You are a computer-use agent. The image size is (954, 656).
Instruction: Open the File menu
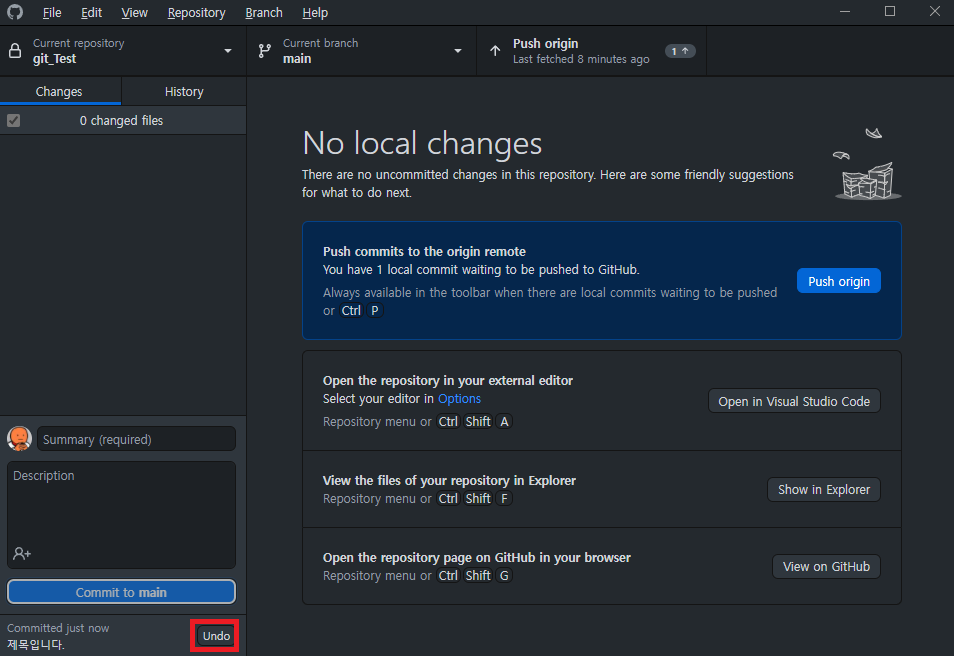[x=52, y=12]
